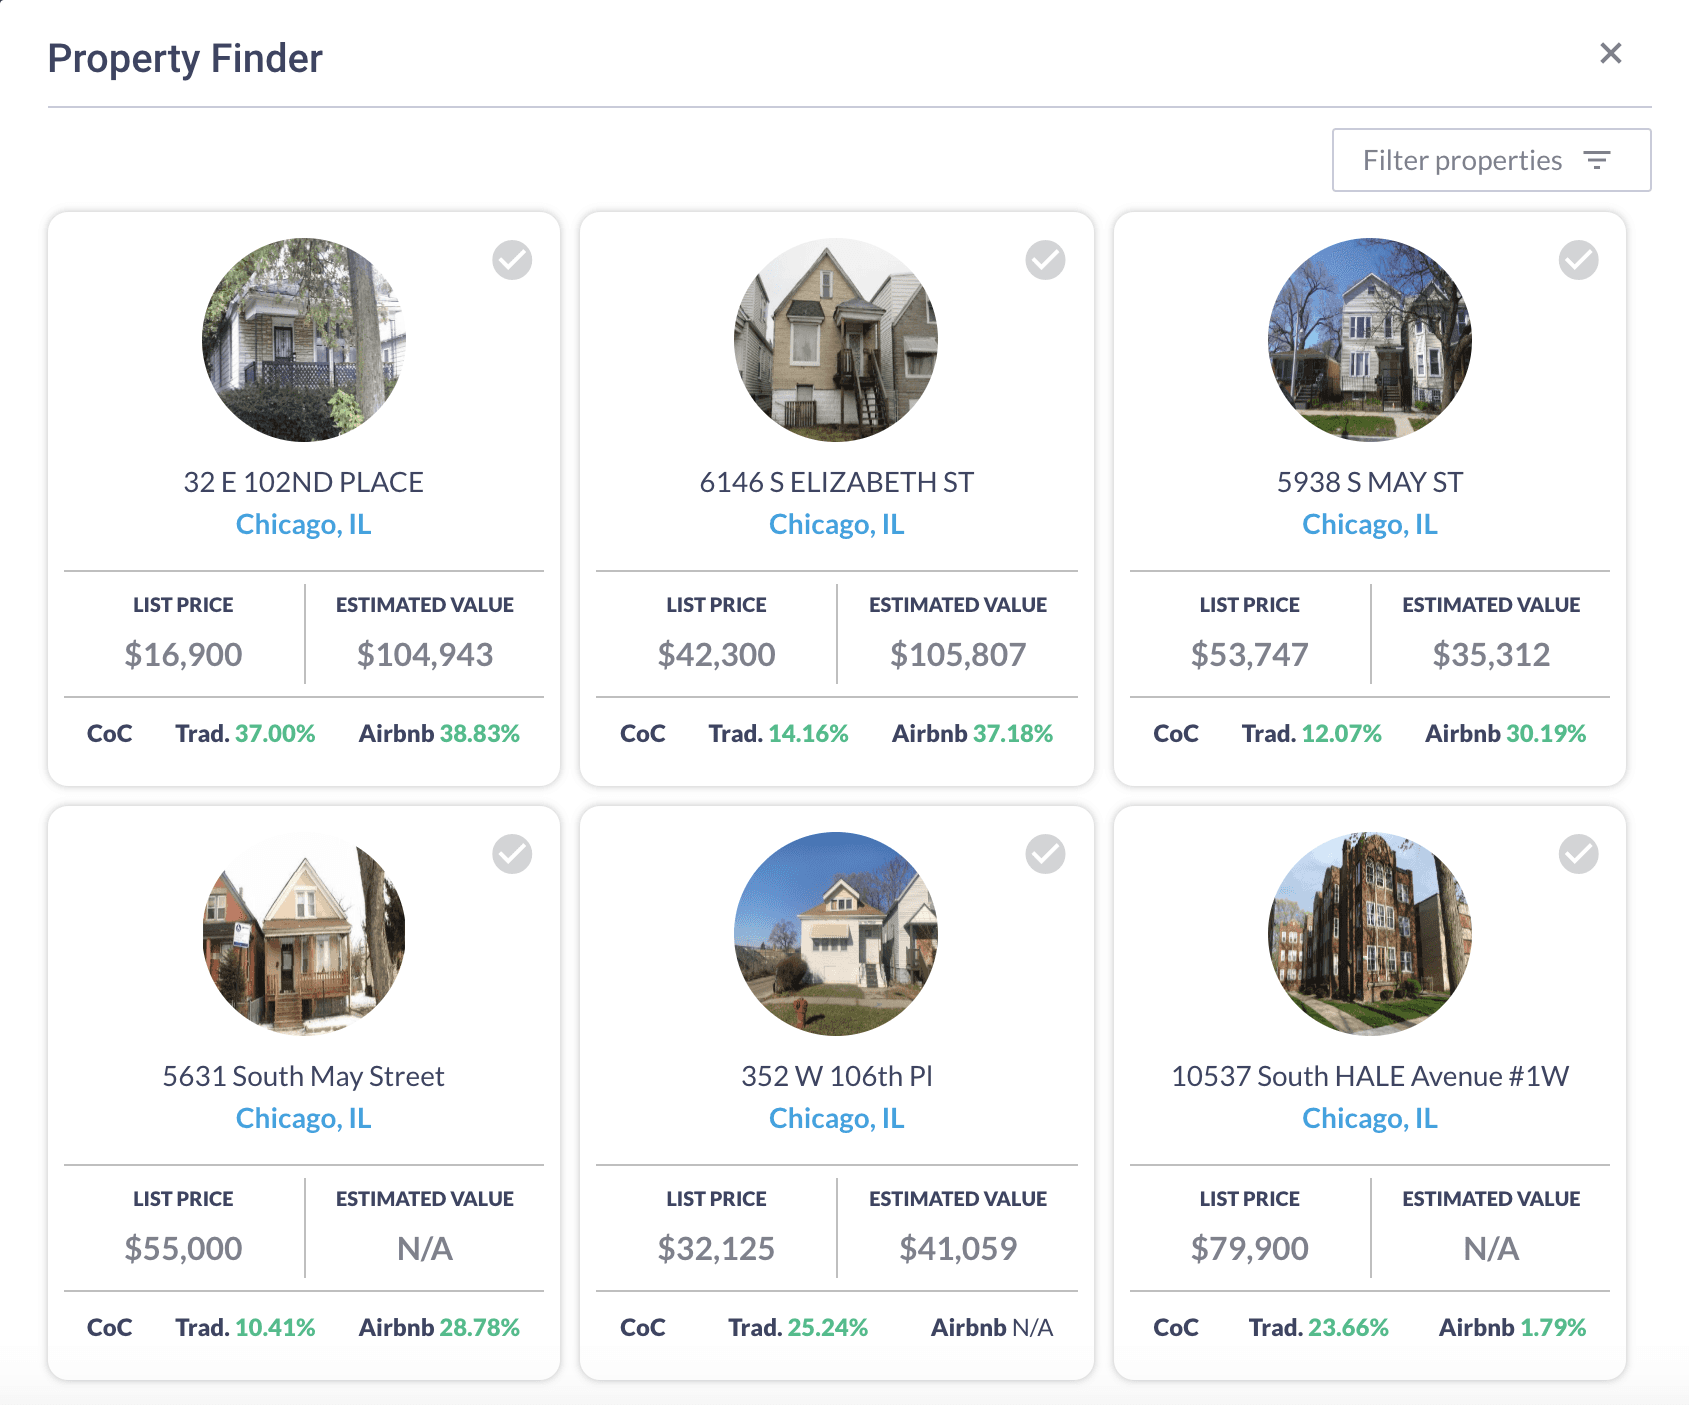
Task: Click the 5631 South May Street thumbnail
Action: (304, 934)
